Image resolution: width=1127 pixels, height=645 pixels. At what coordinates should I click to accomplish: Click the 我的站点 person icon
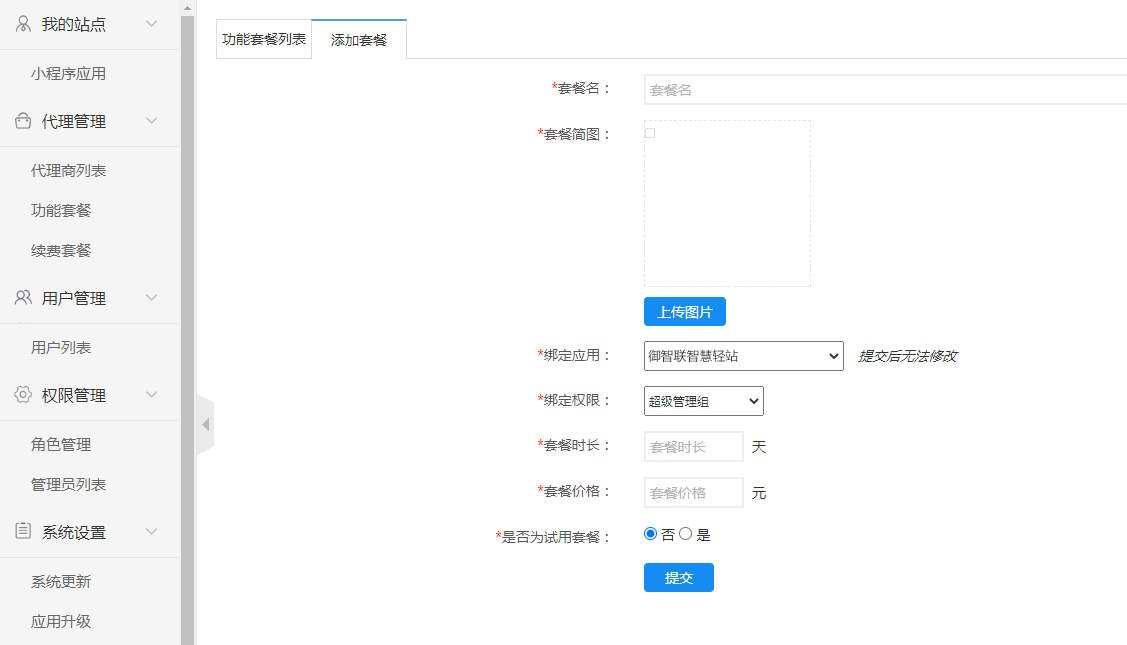tap(23, 24)
